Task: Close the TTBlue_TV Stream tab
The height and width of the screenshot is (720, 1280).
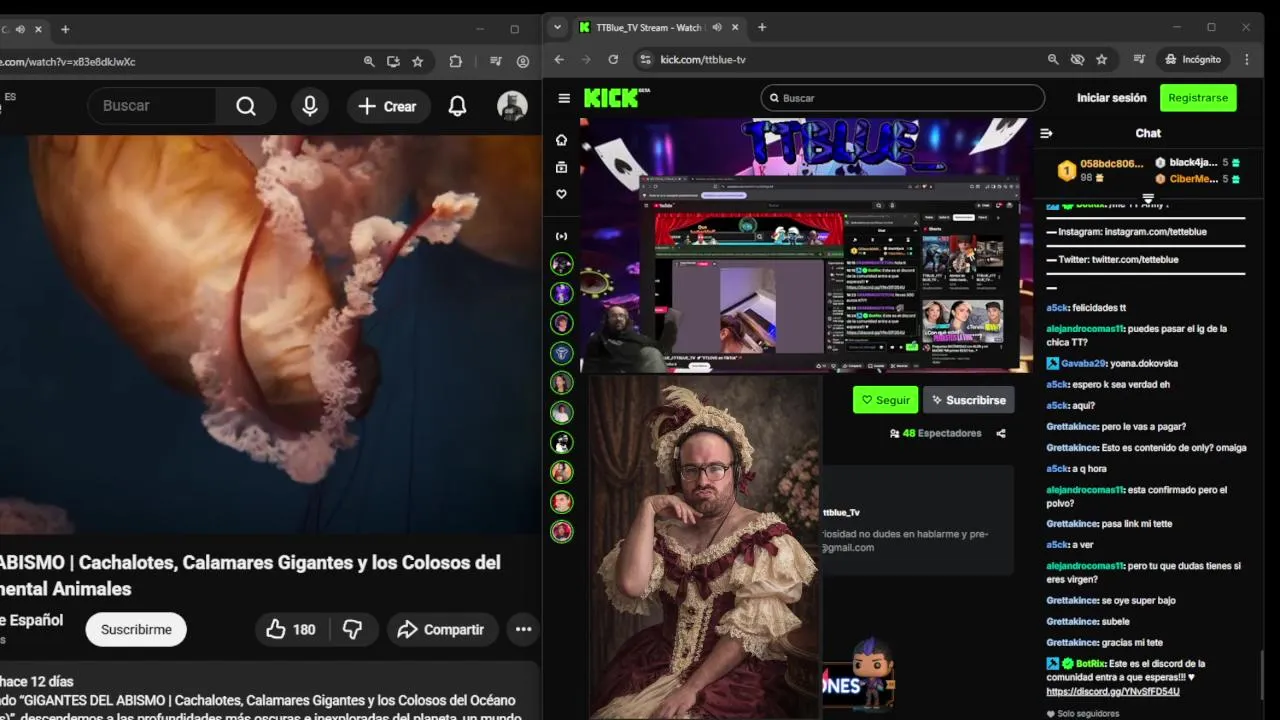Action: [735, 27]
